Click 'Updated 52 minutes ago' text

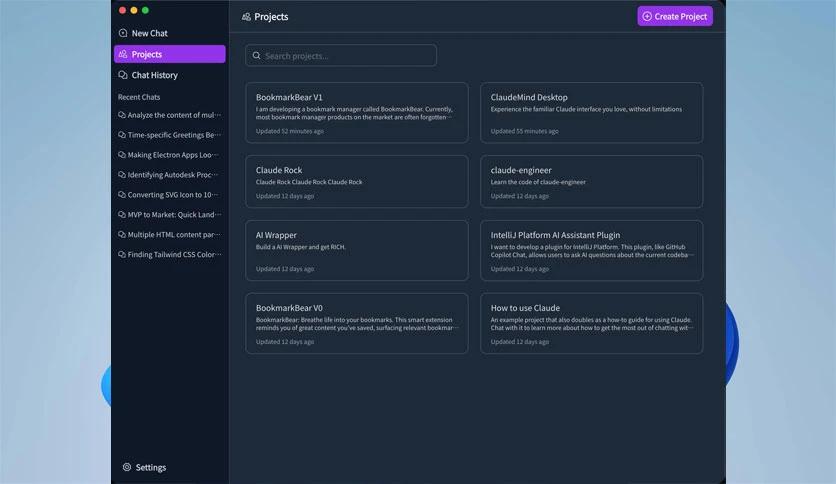(x=290, y=131)
